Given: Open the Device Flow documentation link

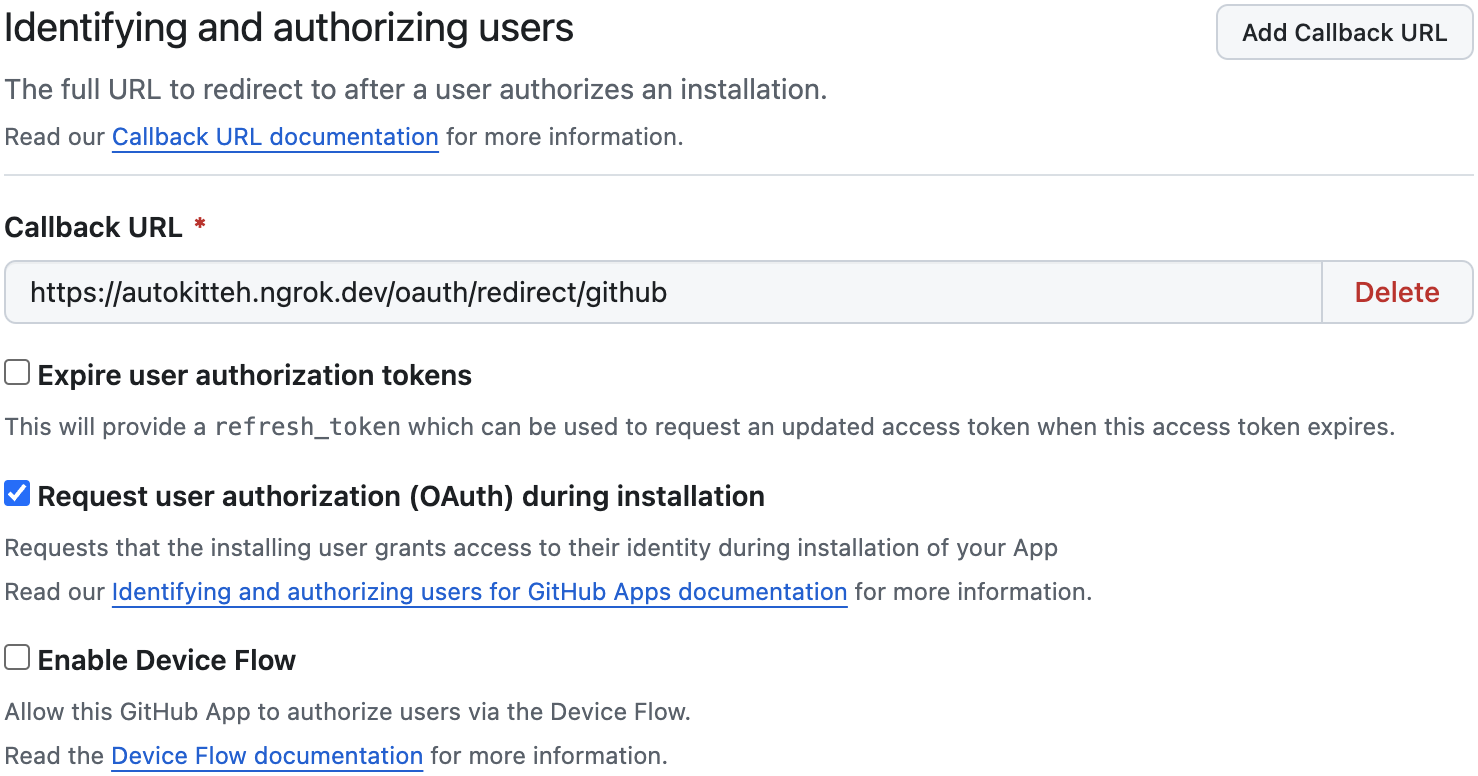Looking at the screenshot, I should (267, 756).
